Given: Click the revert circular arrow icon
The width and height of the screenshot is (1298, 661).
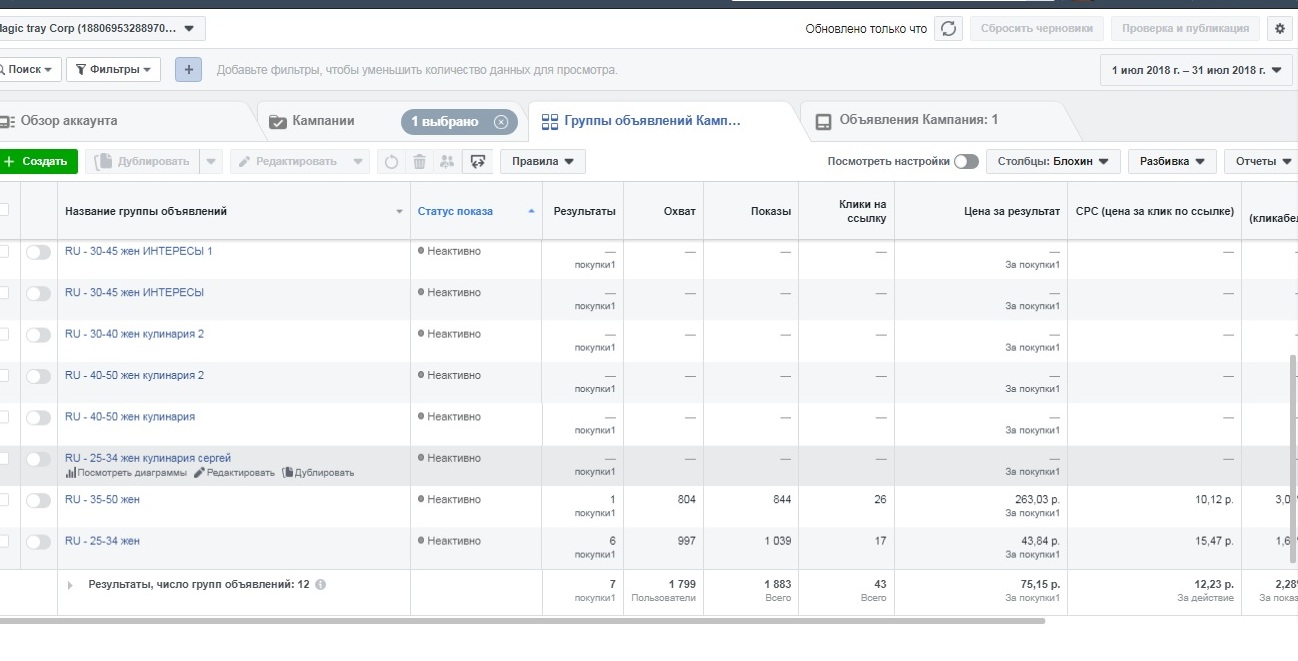Looking at the screenshot, I should pyautogui.click(x=391, y=161).
